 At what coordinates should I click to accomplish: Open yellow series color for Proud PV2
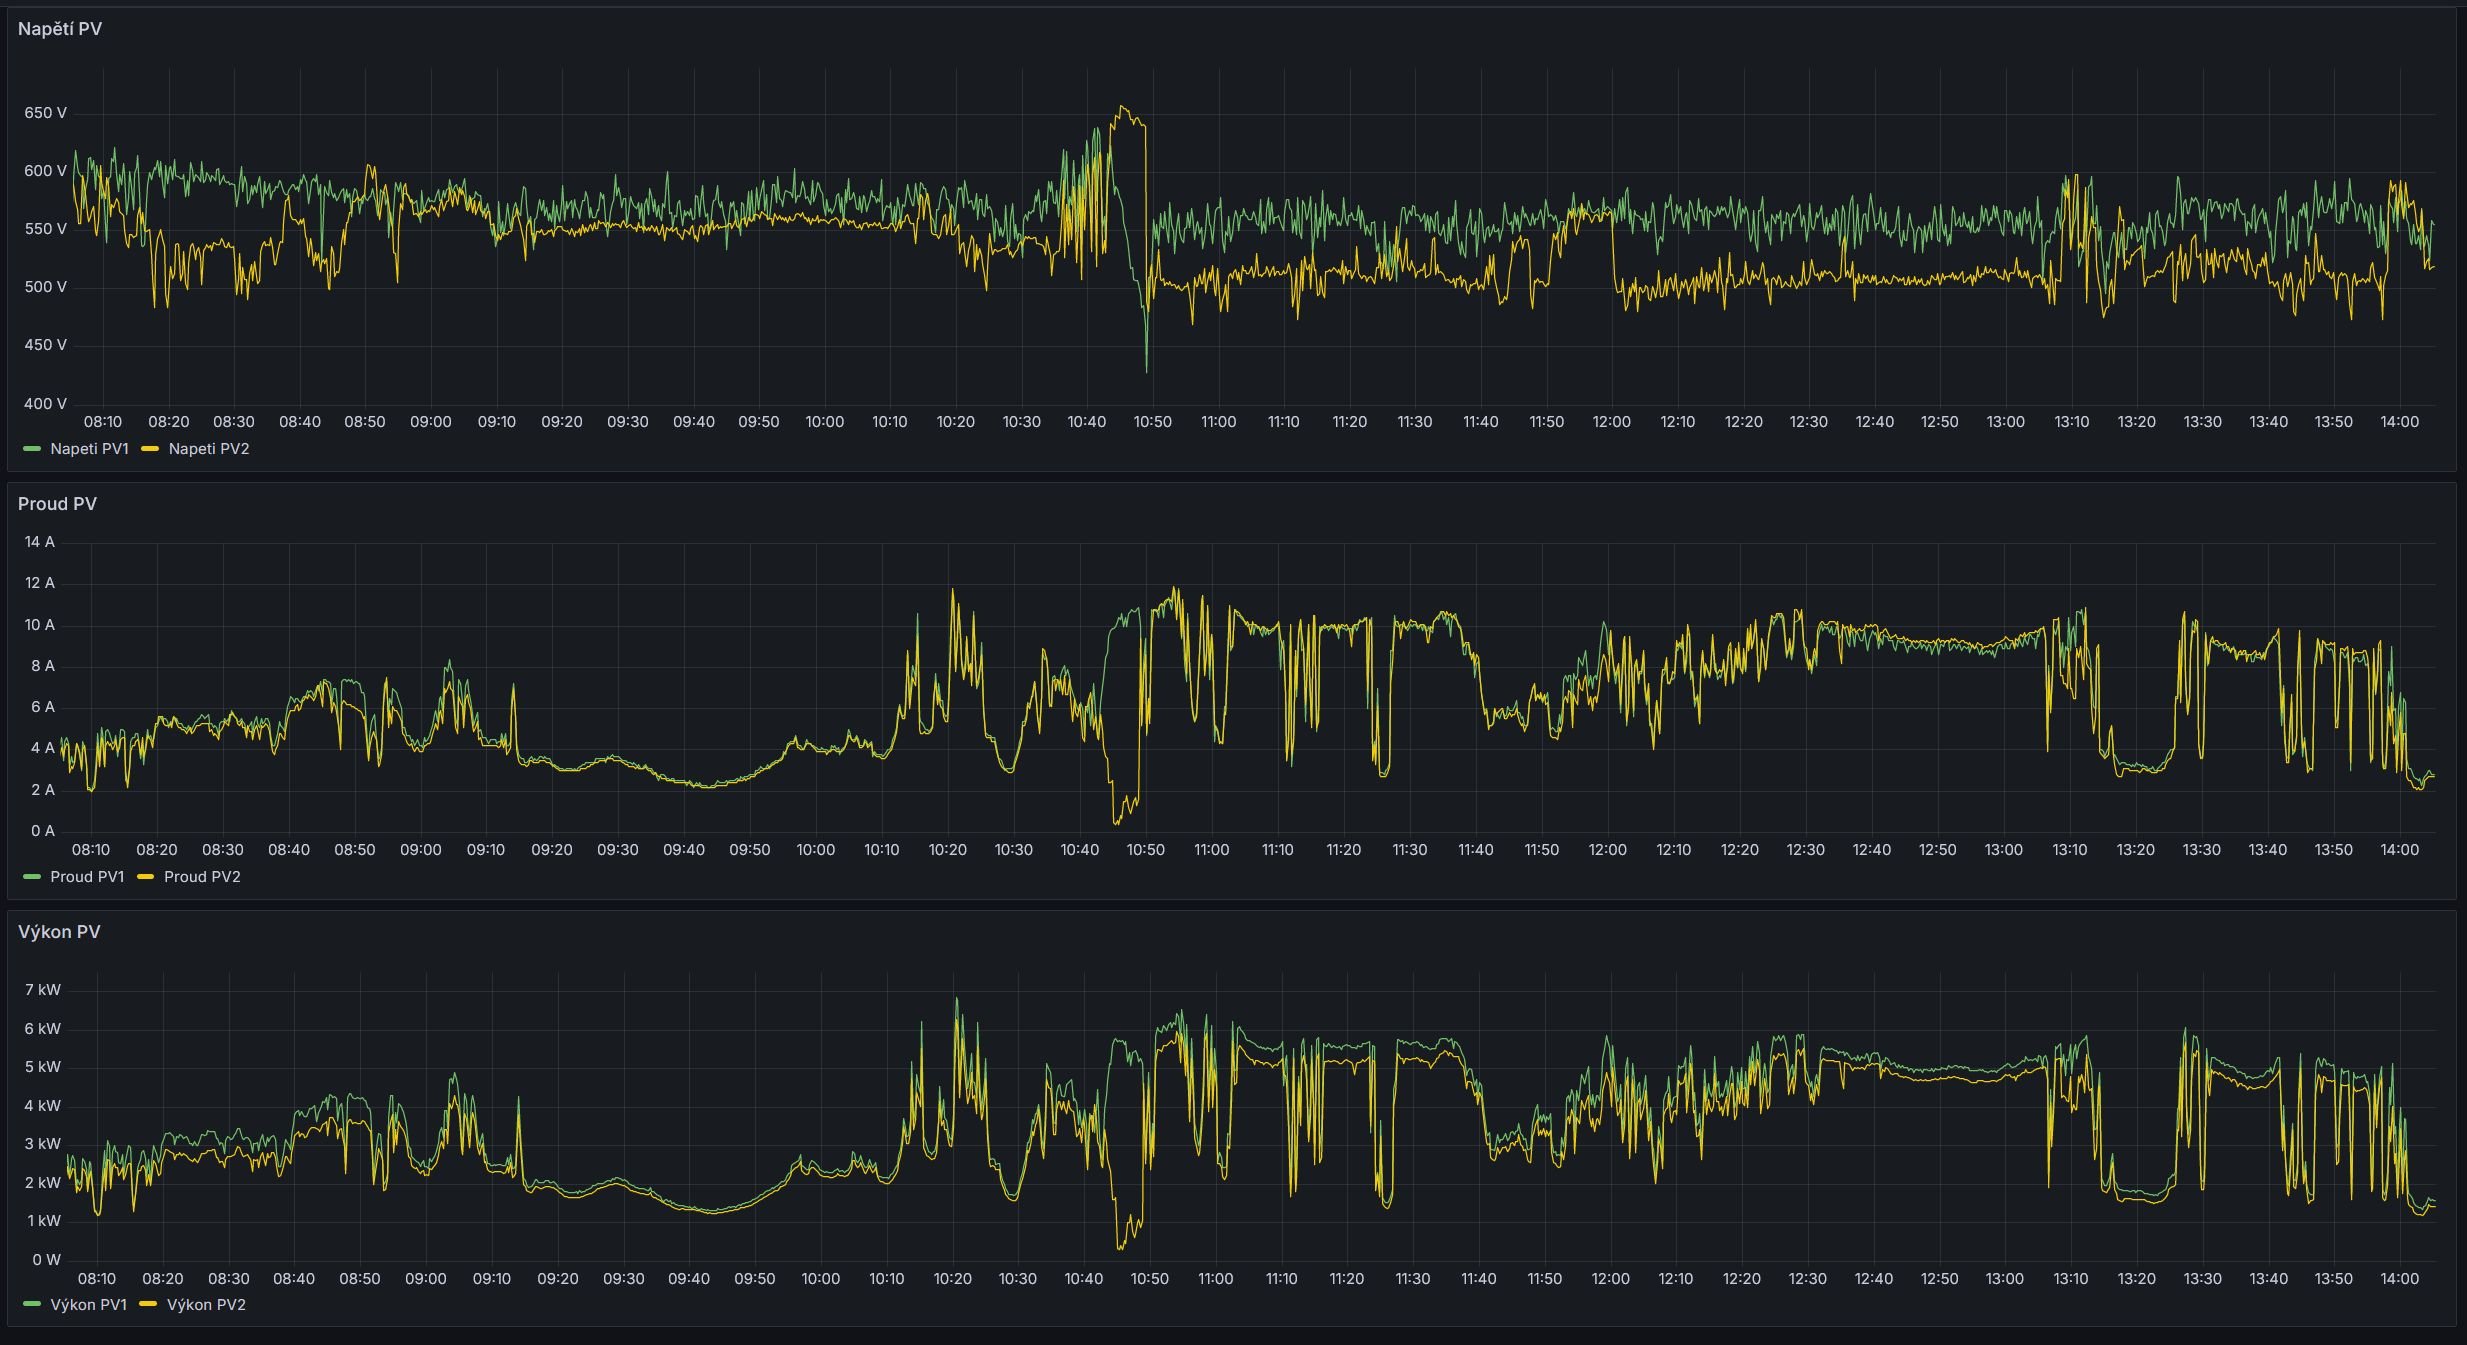point(146,877)
